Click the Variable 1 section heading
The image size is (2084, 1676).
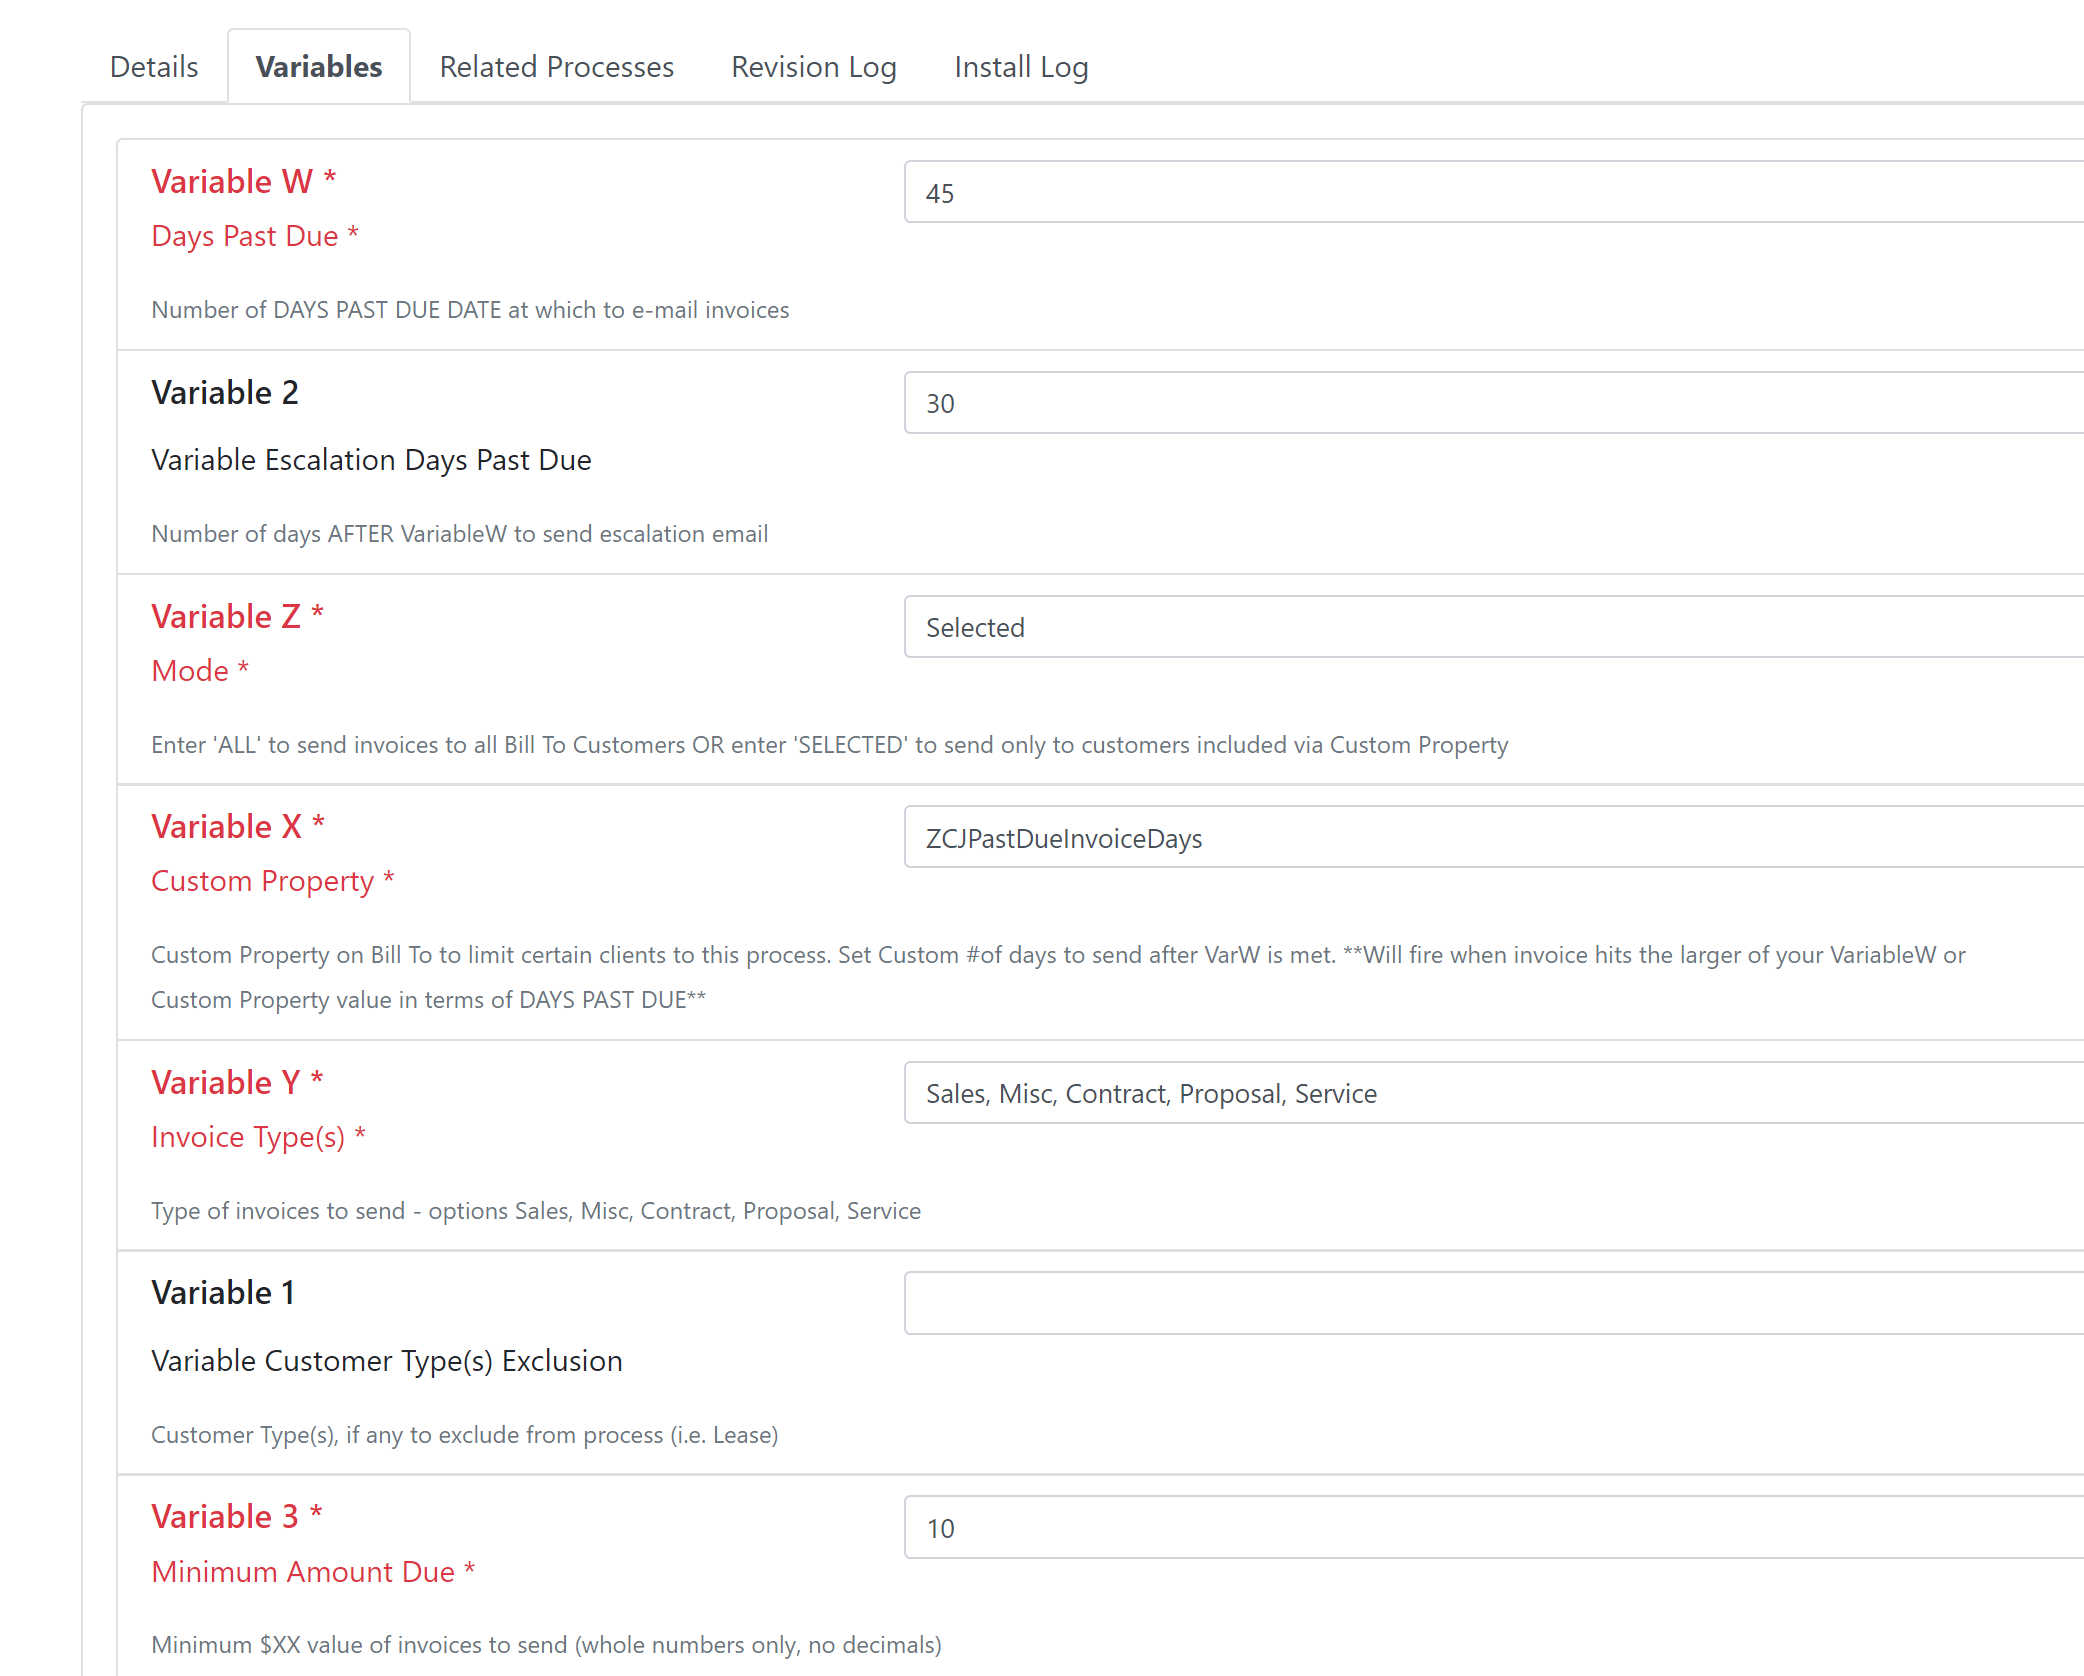(x=222, y=1292)
